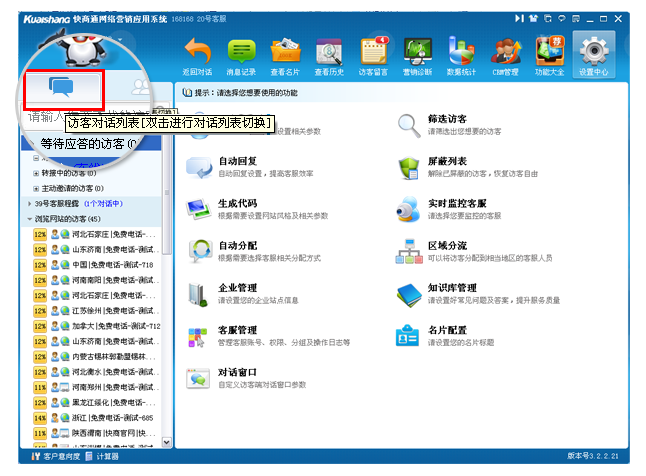Open CRM管理 toolbar icon
This screenshot has width=646, height=476.
coord(505,51)
